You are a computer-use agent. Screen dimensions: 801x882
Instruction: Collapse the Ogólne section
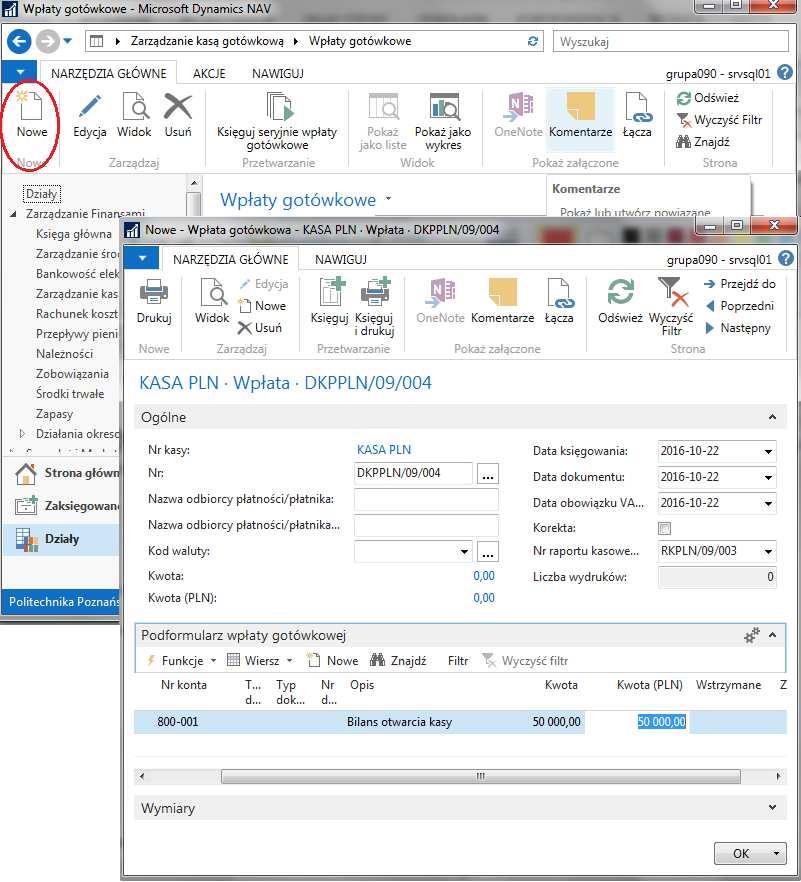(x=772, y=417)
